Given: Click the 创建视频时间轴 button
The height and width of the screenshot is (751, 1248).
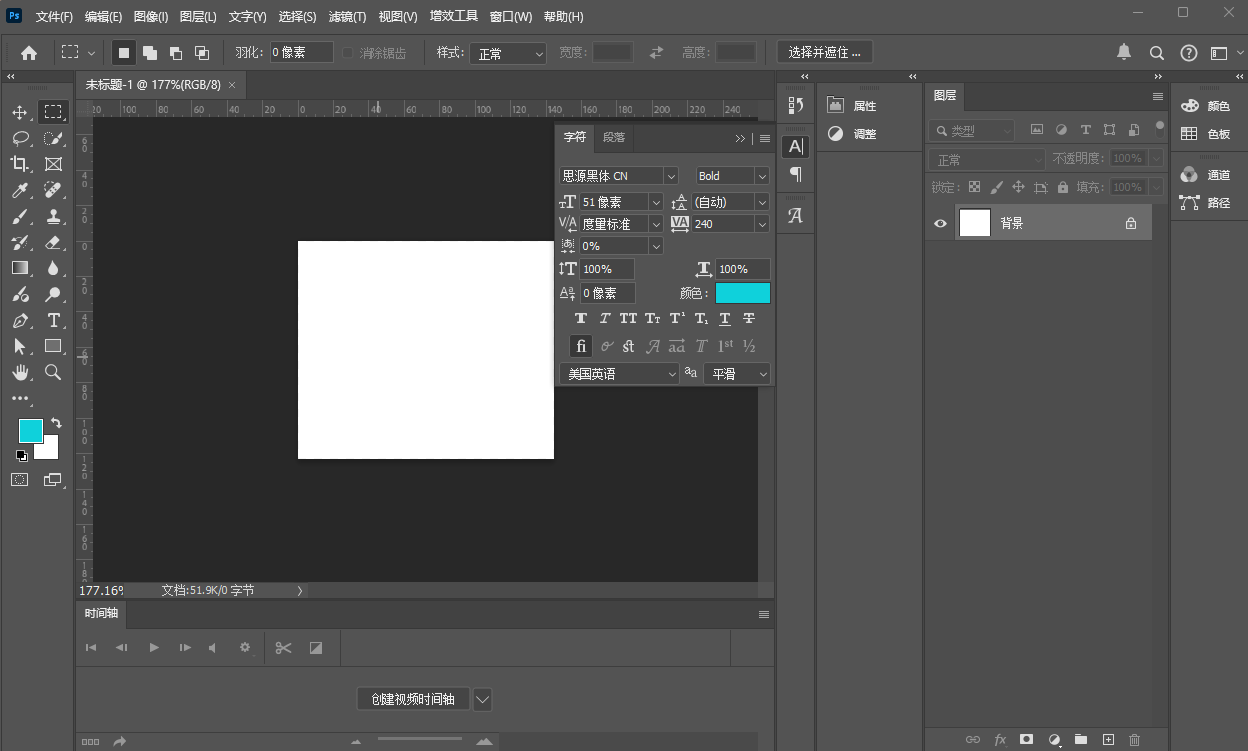Looking at the screenshot, I should (x=413, y=699).
